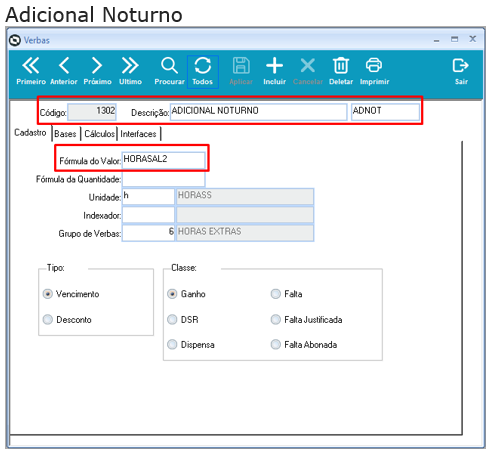This screenshot has height=451, width=492.
Task: Exit the window with Sair
Action: (461, 71)
